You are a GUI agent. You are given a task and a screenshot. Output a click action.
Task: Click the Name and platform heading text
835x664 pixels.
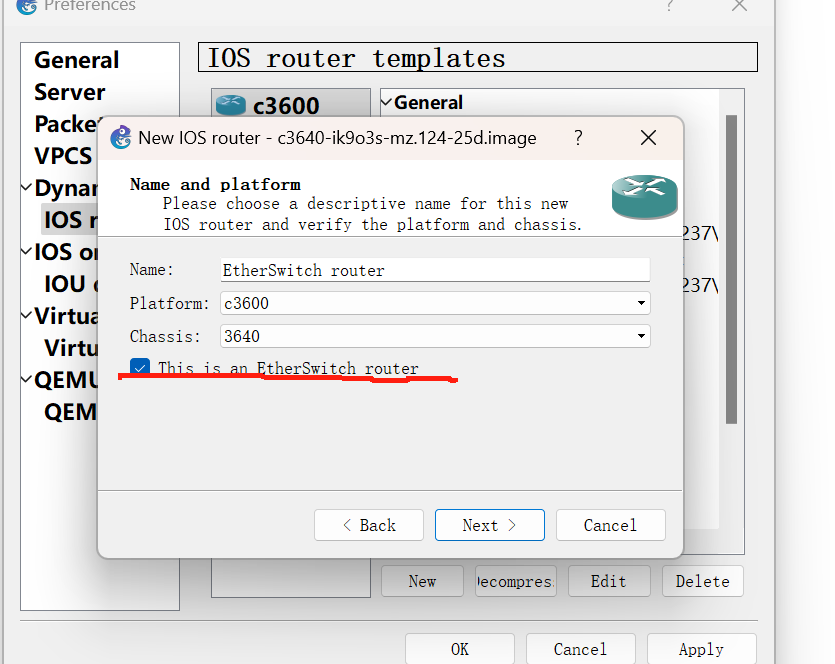click(x=215, y=184)
